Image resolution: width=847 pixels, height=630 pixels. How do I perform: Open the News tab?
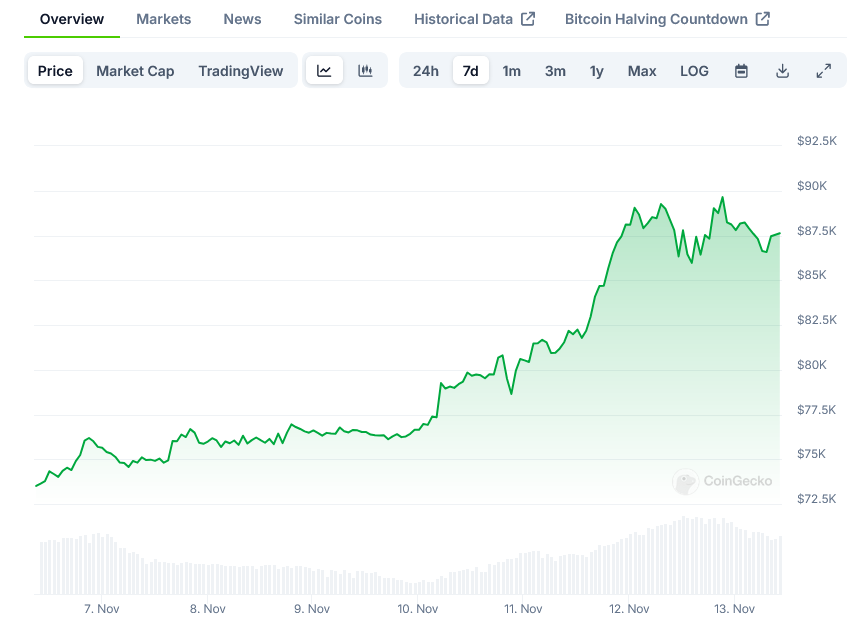tap(242, 19)
